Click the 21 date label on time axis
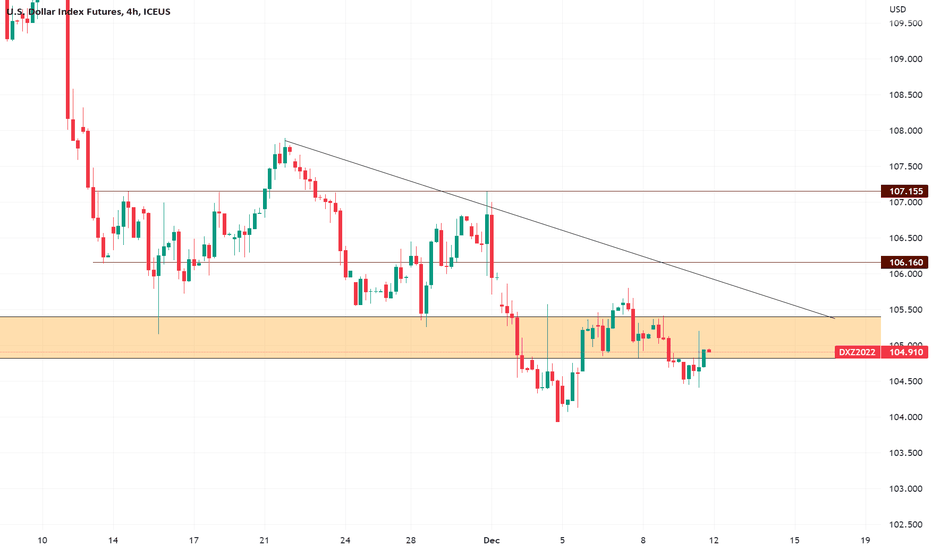Image resolution: width=932 pixels, height=550 pixels. tap(265, 540)
